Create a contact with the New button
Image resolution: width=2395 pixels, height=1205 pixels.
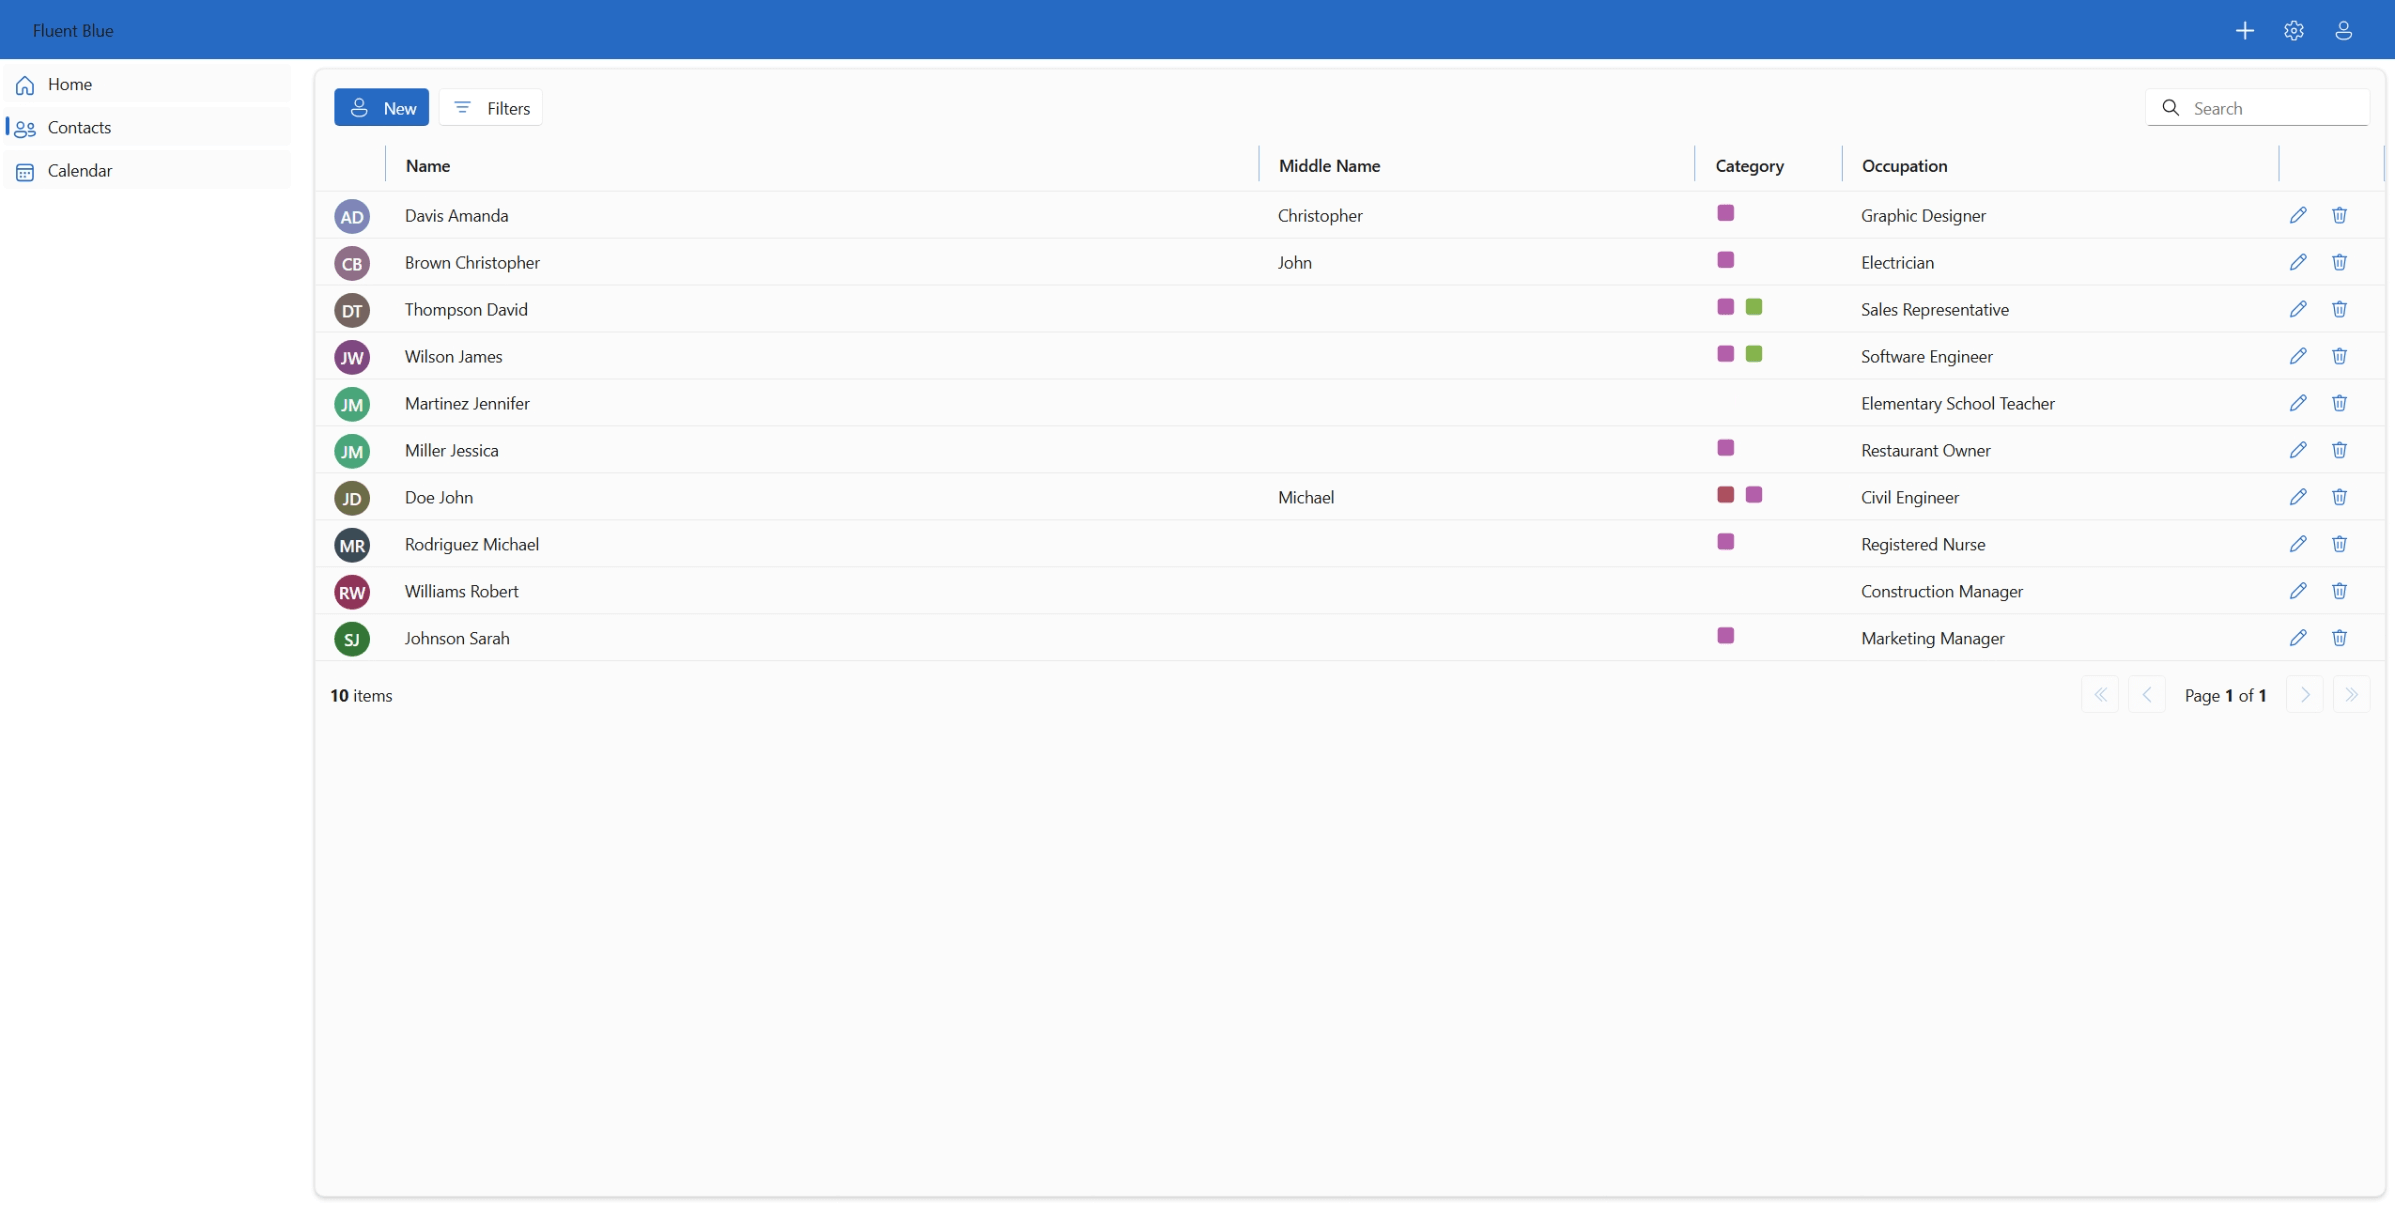[381, 107]
